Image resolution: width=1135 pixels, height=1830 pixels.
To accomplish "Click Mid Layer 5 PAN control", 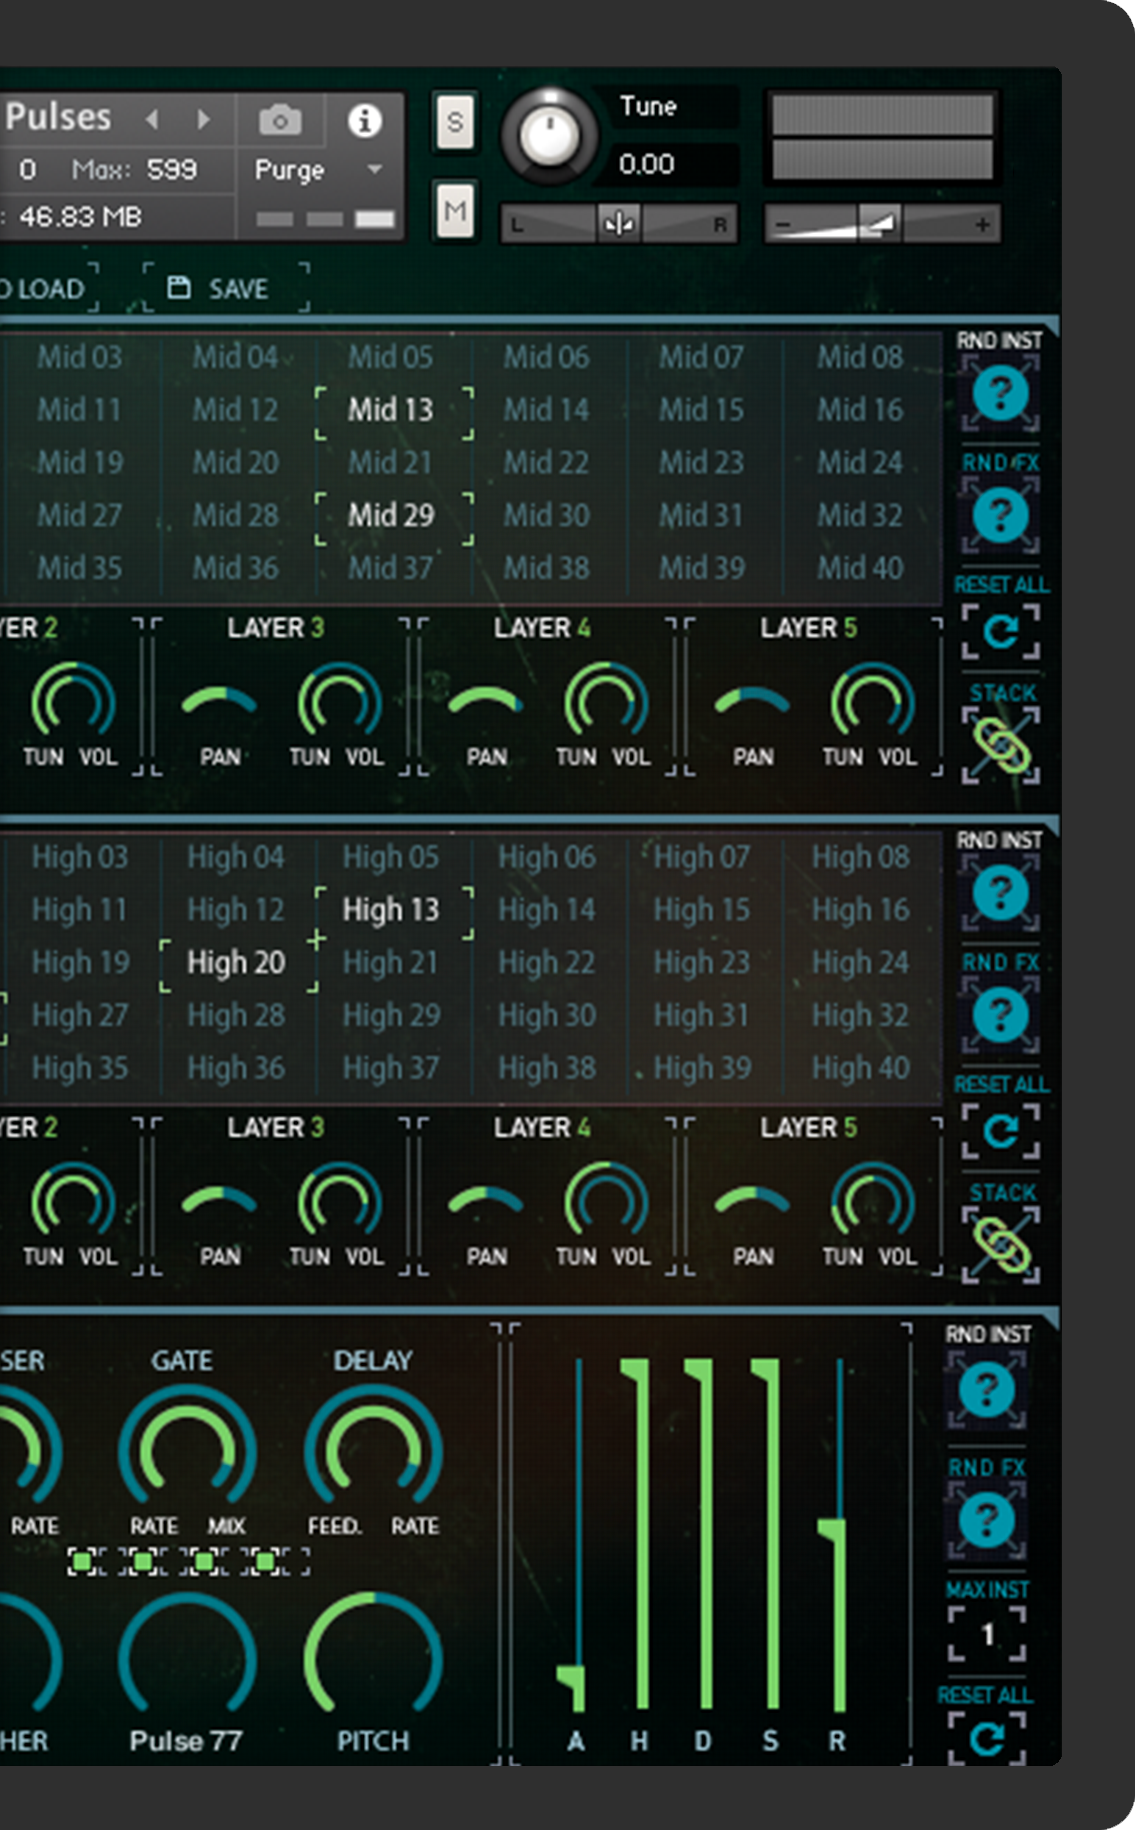I will click(x=752, y=702).
